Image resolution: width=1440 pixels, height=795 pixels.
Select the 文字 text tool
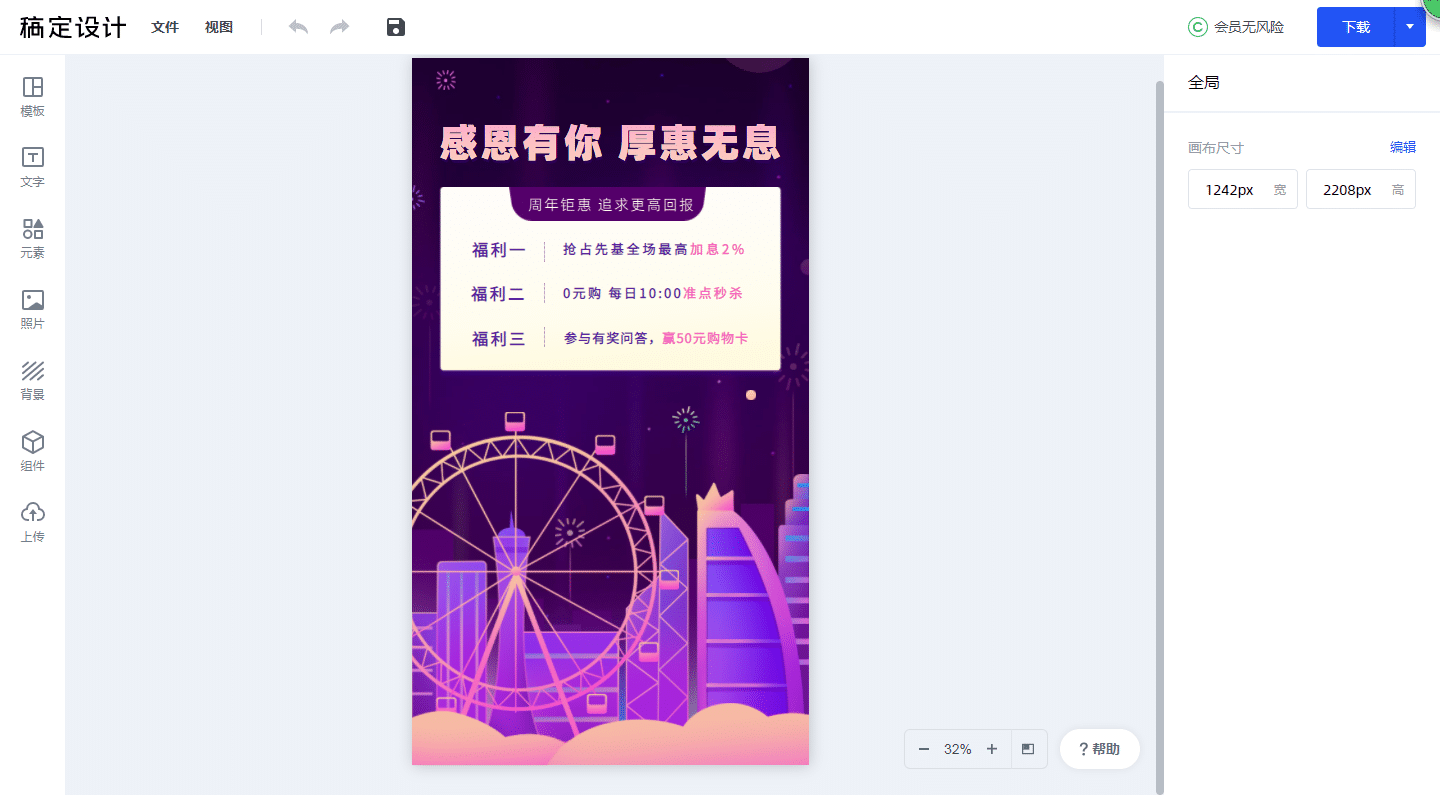point(32,168)
